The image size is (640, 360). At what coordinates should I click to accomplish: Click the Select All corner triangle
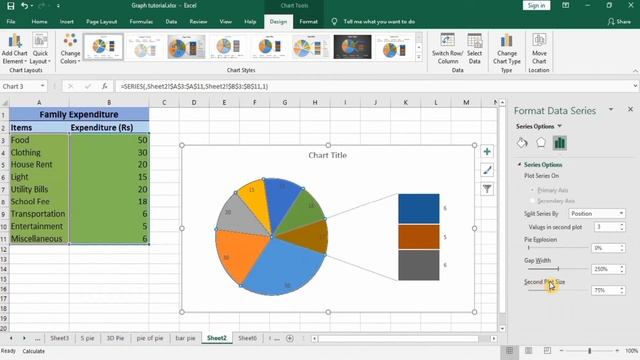pyautogui.click(x=4, y=102)
